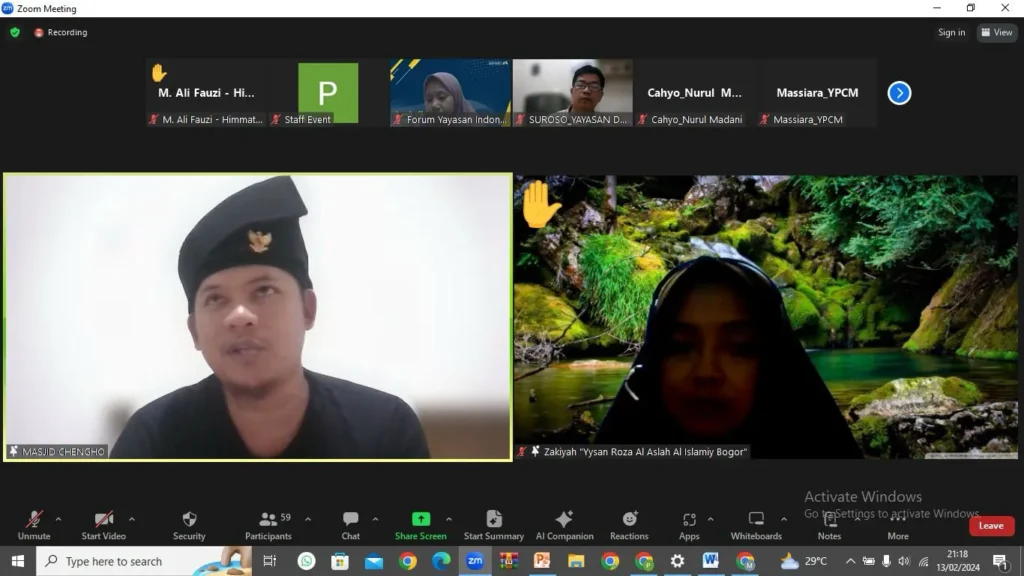Image resolution: width=1024 pixels, height=576 pixels.
Task: Open the Reactions emoji menu
Action: pos(629,526)
